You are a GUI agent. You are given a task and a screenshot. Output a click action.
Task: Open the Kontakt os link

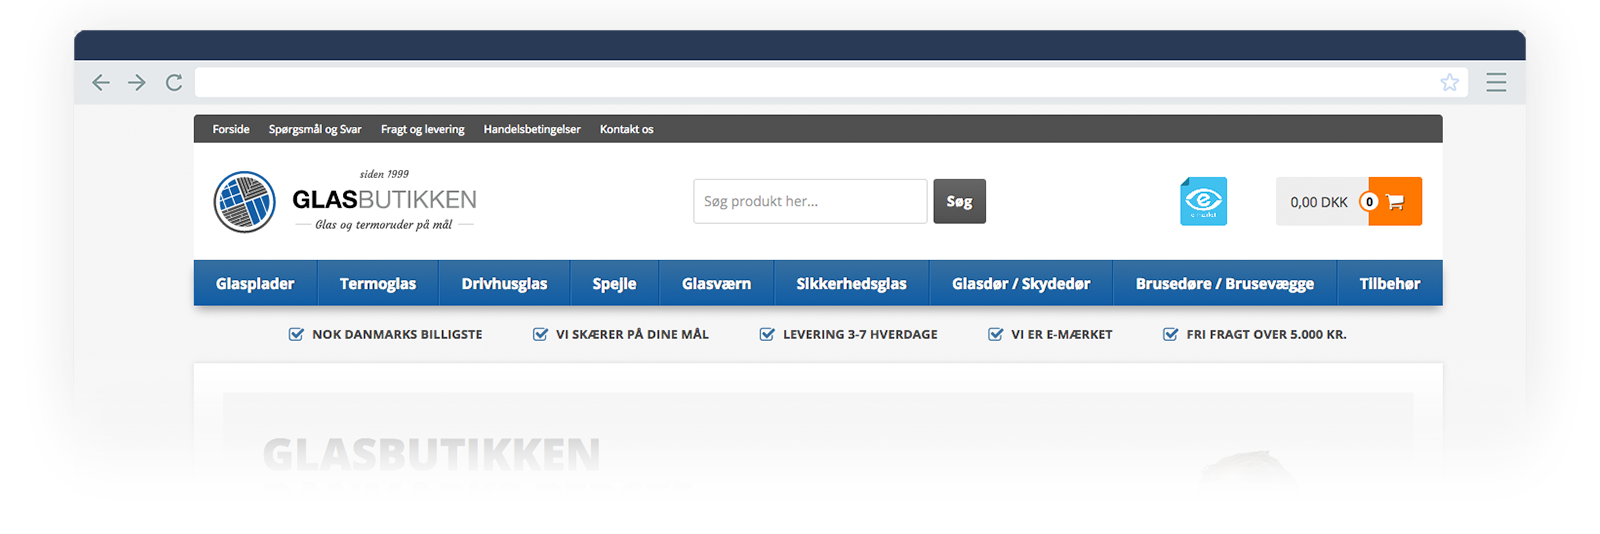pyautogui.click(x=626, y=129)
